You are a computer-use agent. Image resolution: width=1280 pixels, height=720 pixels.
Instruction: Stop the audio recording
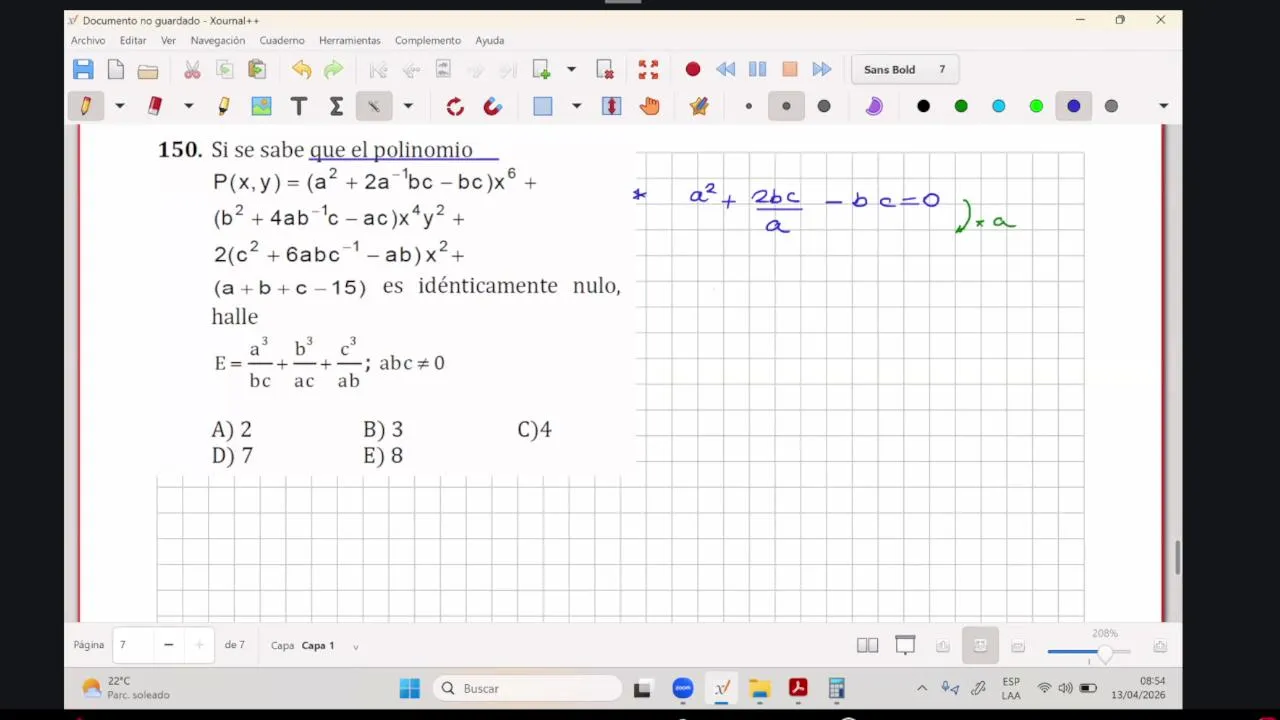coord(790,69)
